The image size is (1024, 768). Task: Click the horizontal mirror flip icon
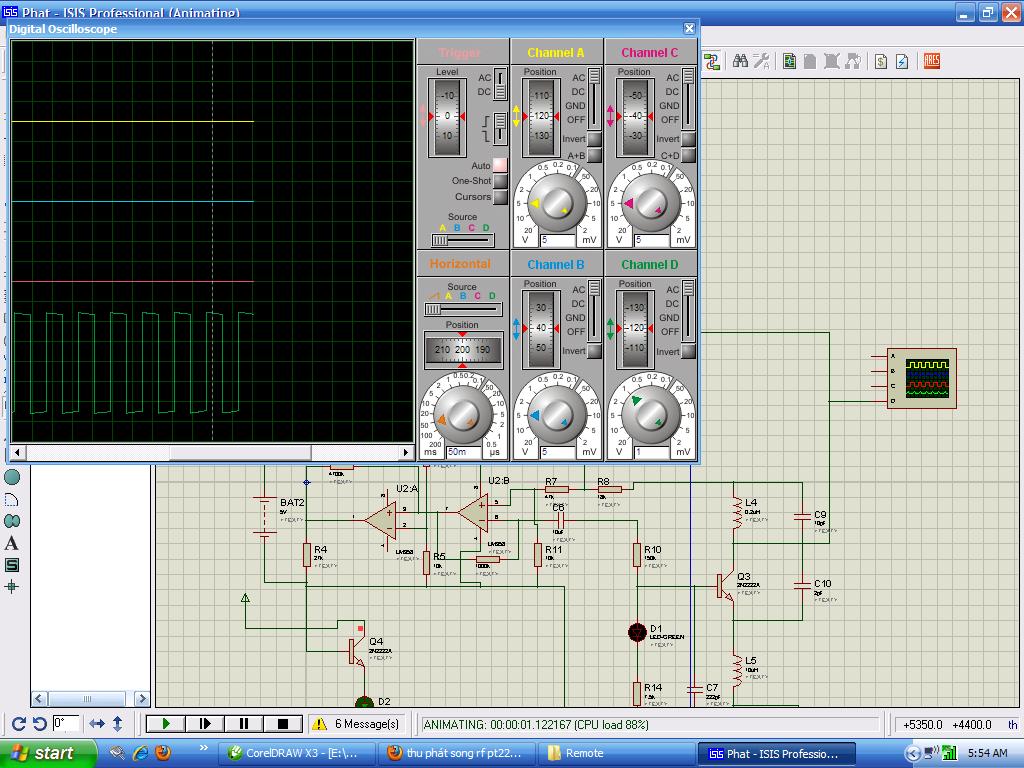pos(97,723)
